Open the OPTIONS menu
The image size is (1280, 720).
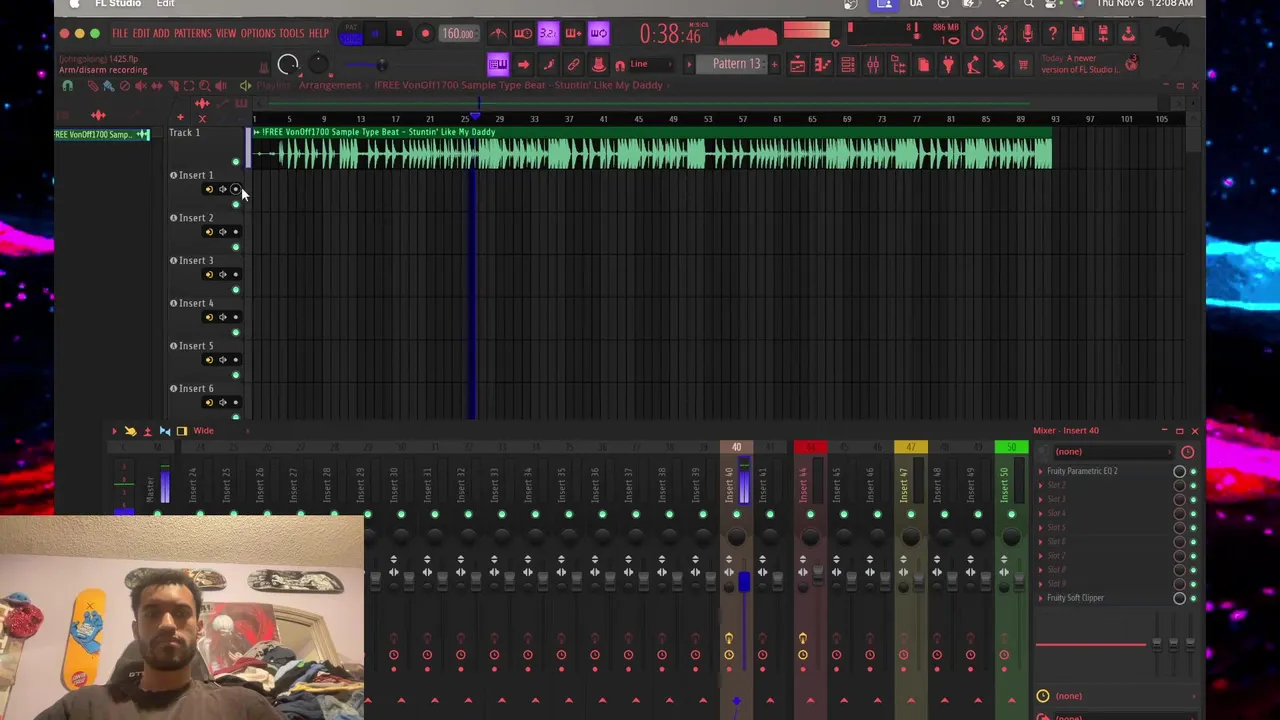[x=257, y=33]
